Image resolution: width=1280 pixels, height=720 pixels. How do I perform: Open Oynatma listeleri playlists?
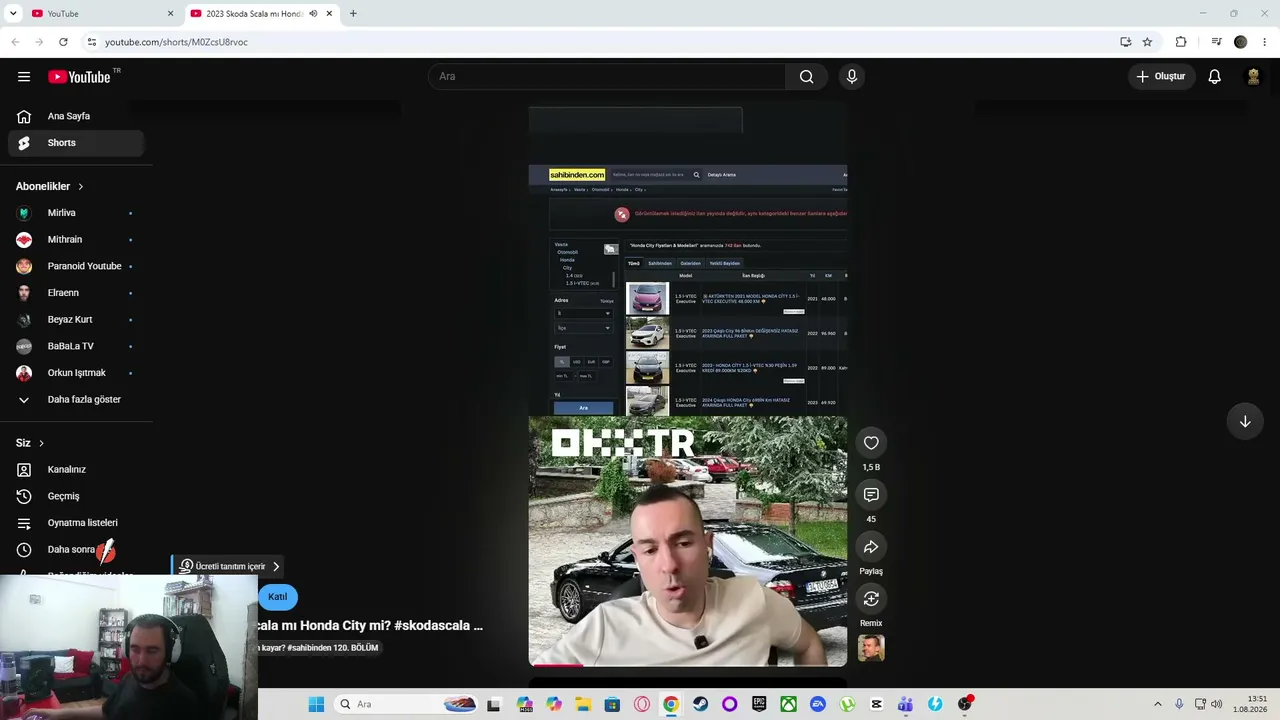[76, 523]
